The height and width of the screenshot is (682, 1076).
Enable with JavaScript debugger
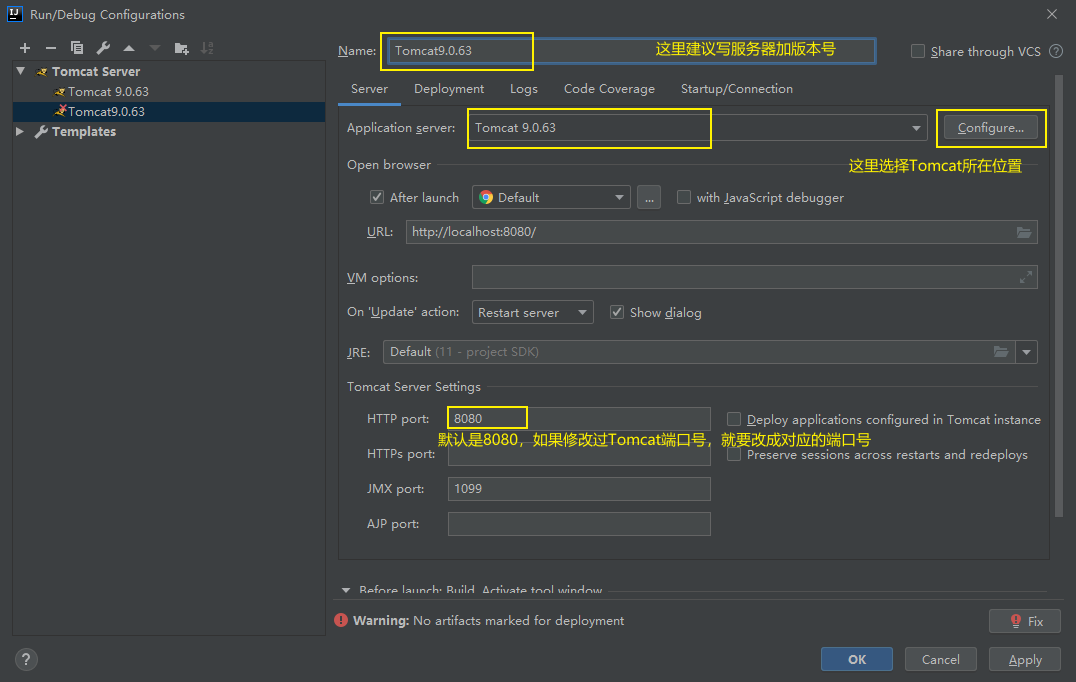pyautogui.click(x=684, y=197)
